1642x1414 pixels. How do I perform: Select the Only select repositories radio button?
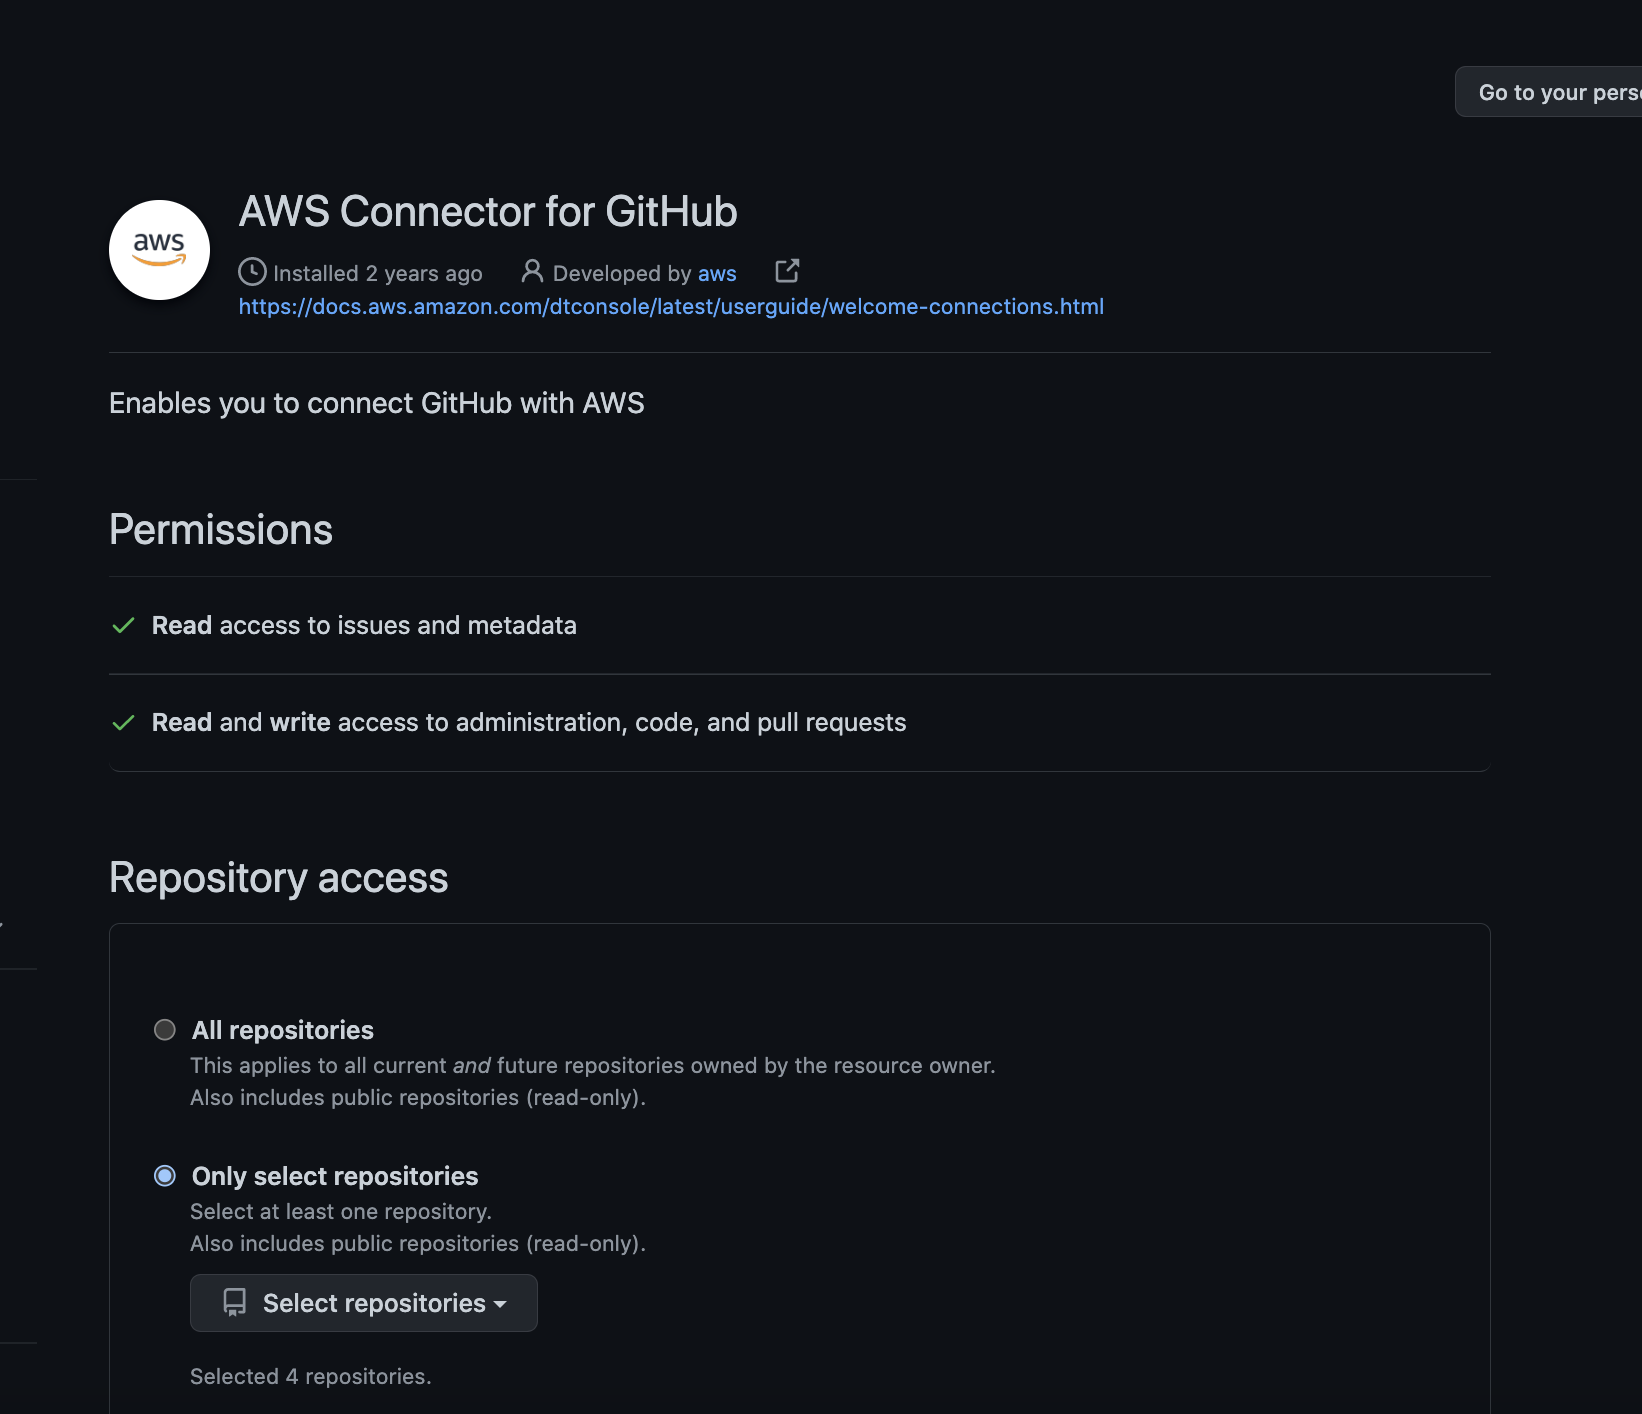click(x=165, y=1176)
